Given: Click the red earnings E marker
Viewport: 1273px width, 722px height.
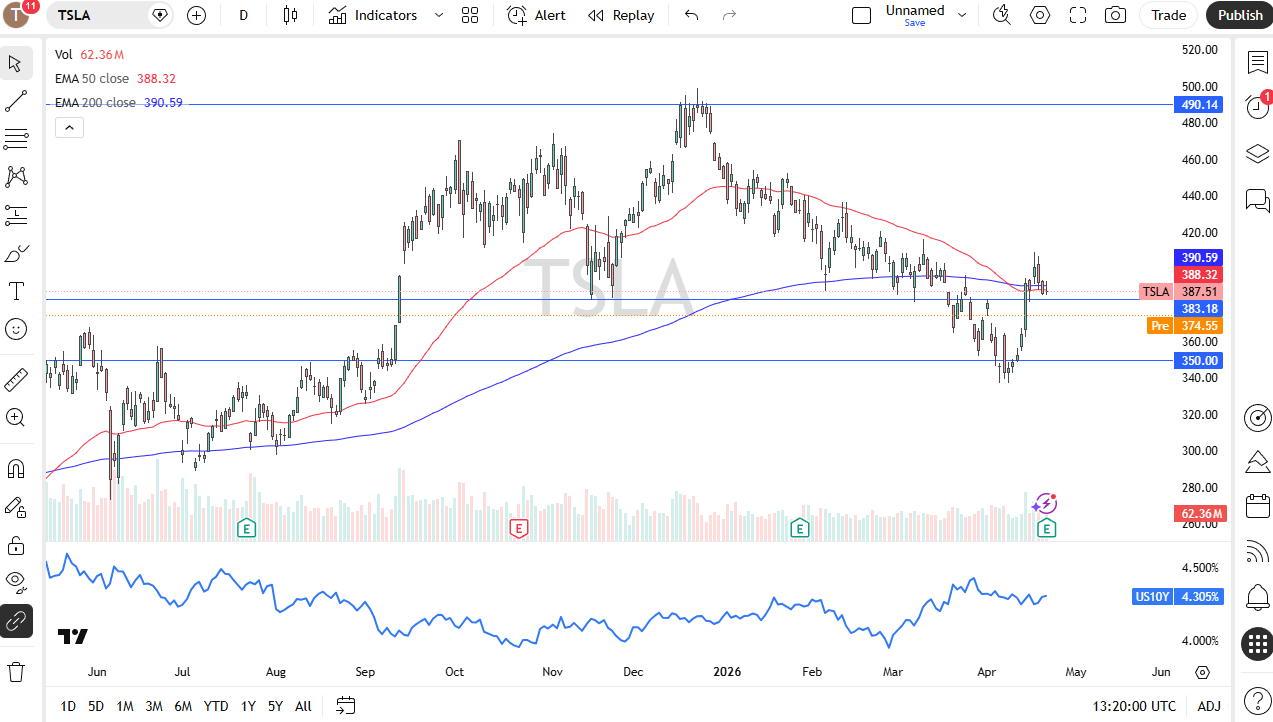Looking at the screenshot, I should pyautogui.click(x=518, y=527).
